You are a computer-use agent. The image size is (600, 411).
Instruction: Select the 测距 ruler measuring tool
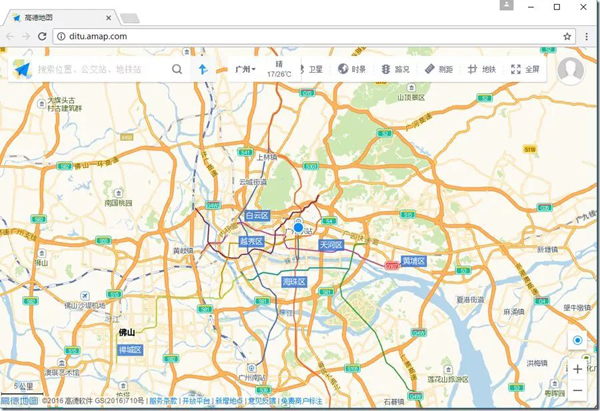coord(439,69)
